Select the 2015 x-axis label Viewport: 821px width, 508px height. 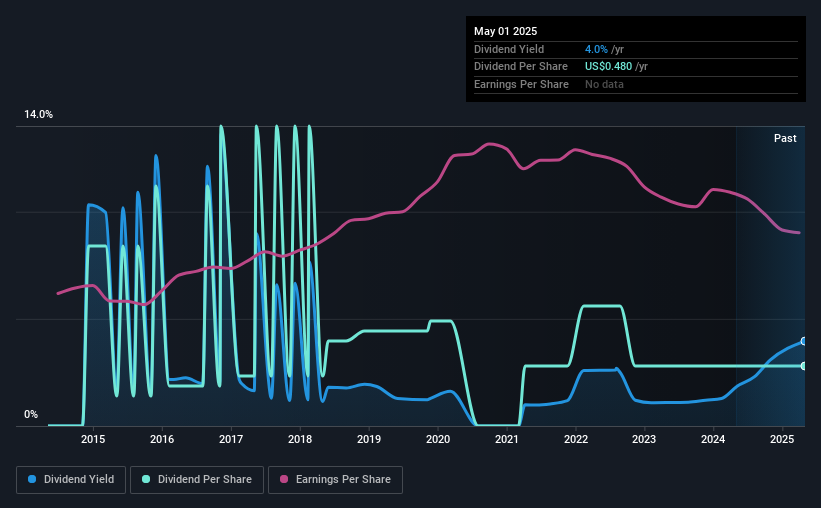tap(93, 439)
